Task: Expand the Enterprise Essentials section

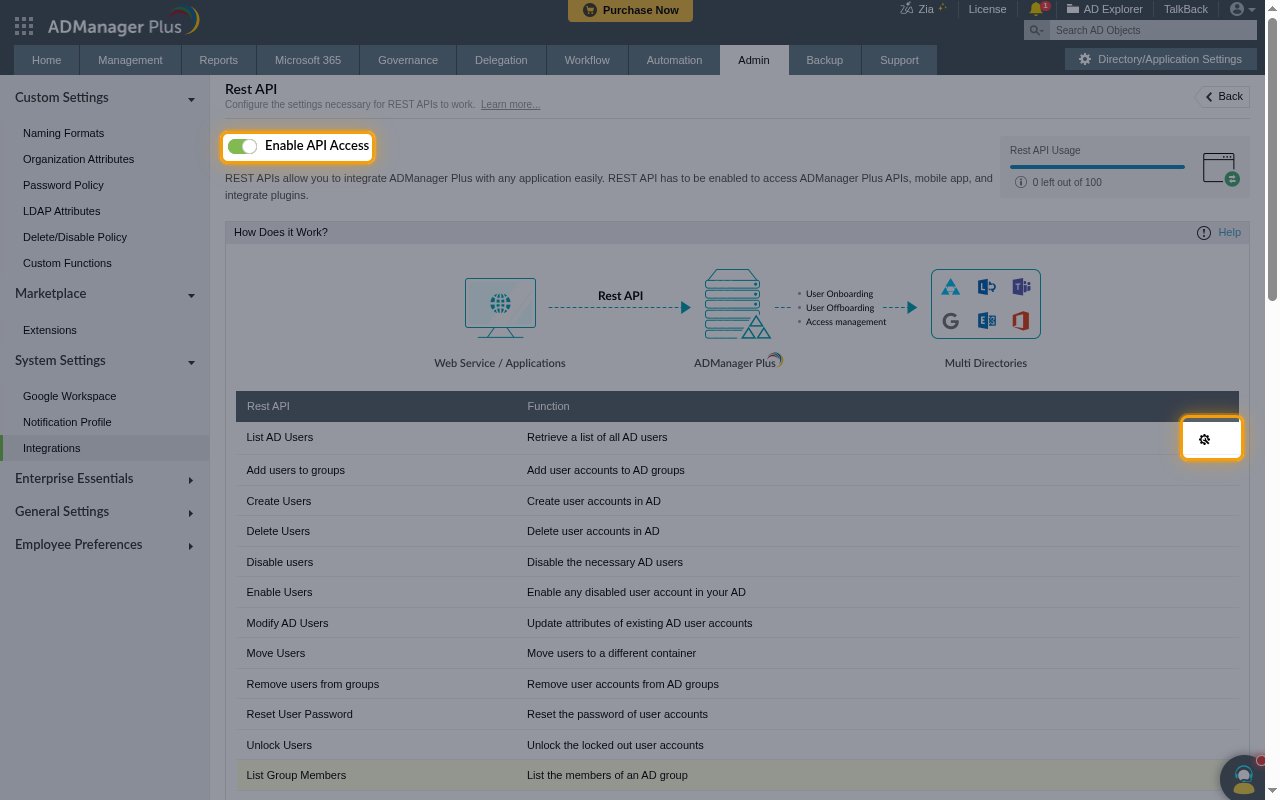Action: point(191,480)
